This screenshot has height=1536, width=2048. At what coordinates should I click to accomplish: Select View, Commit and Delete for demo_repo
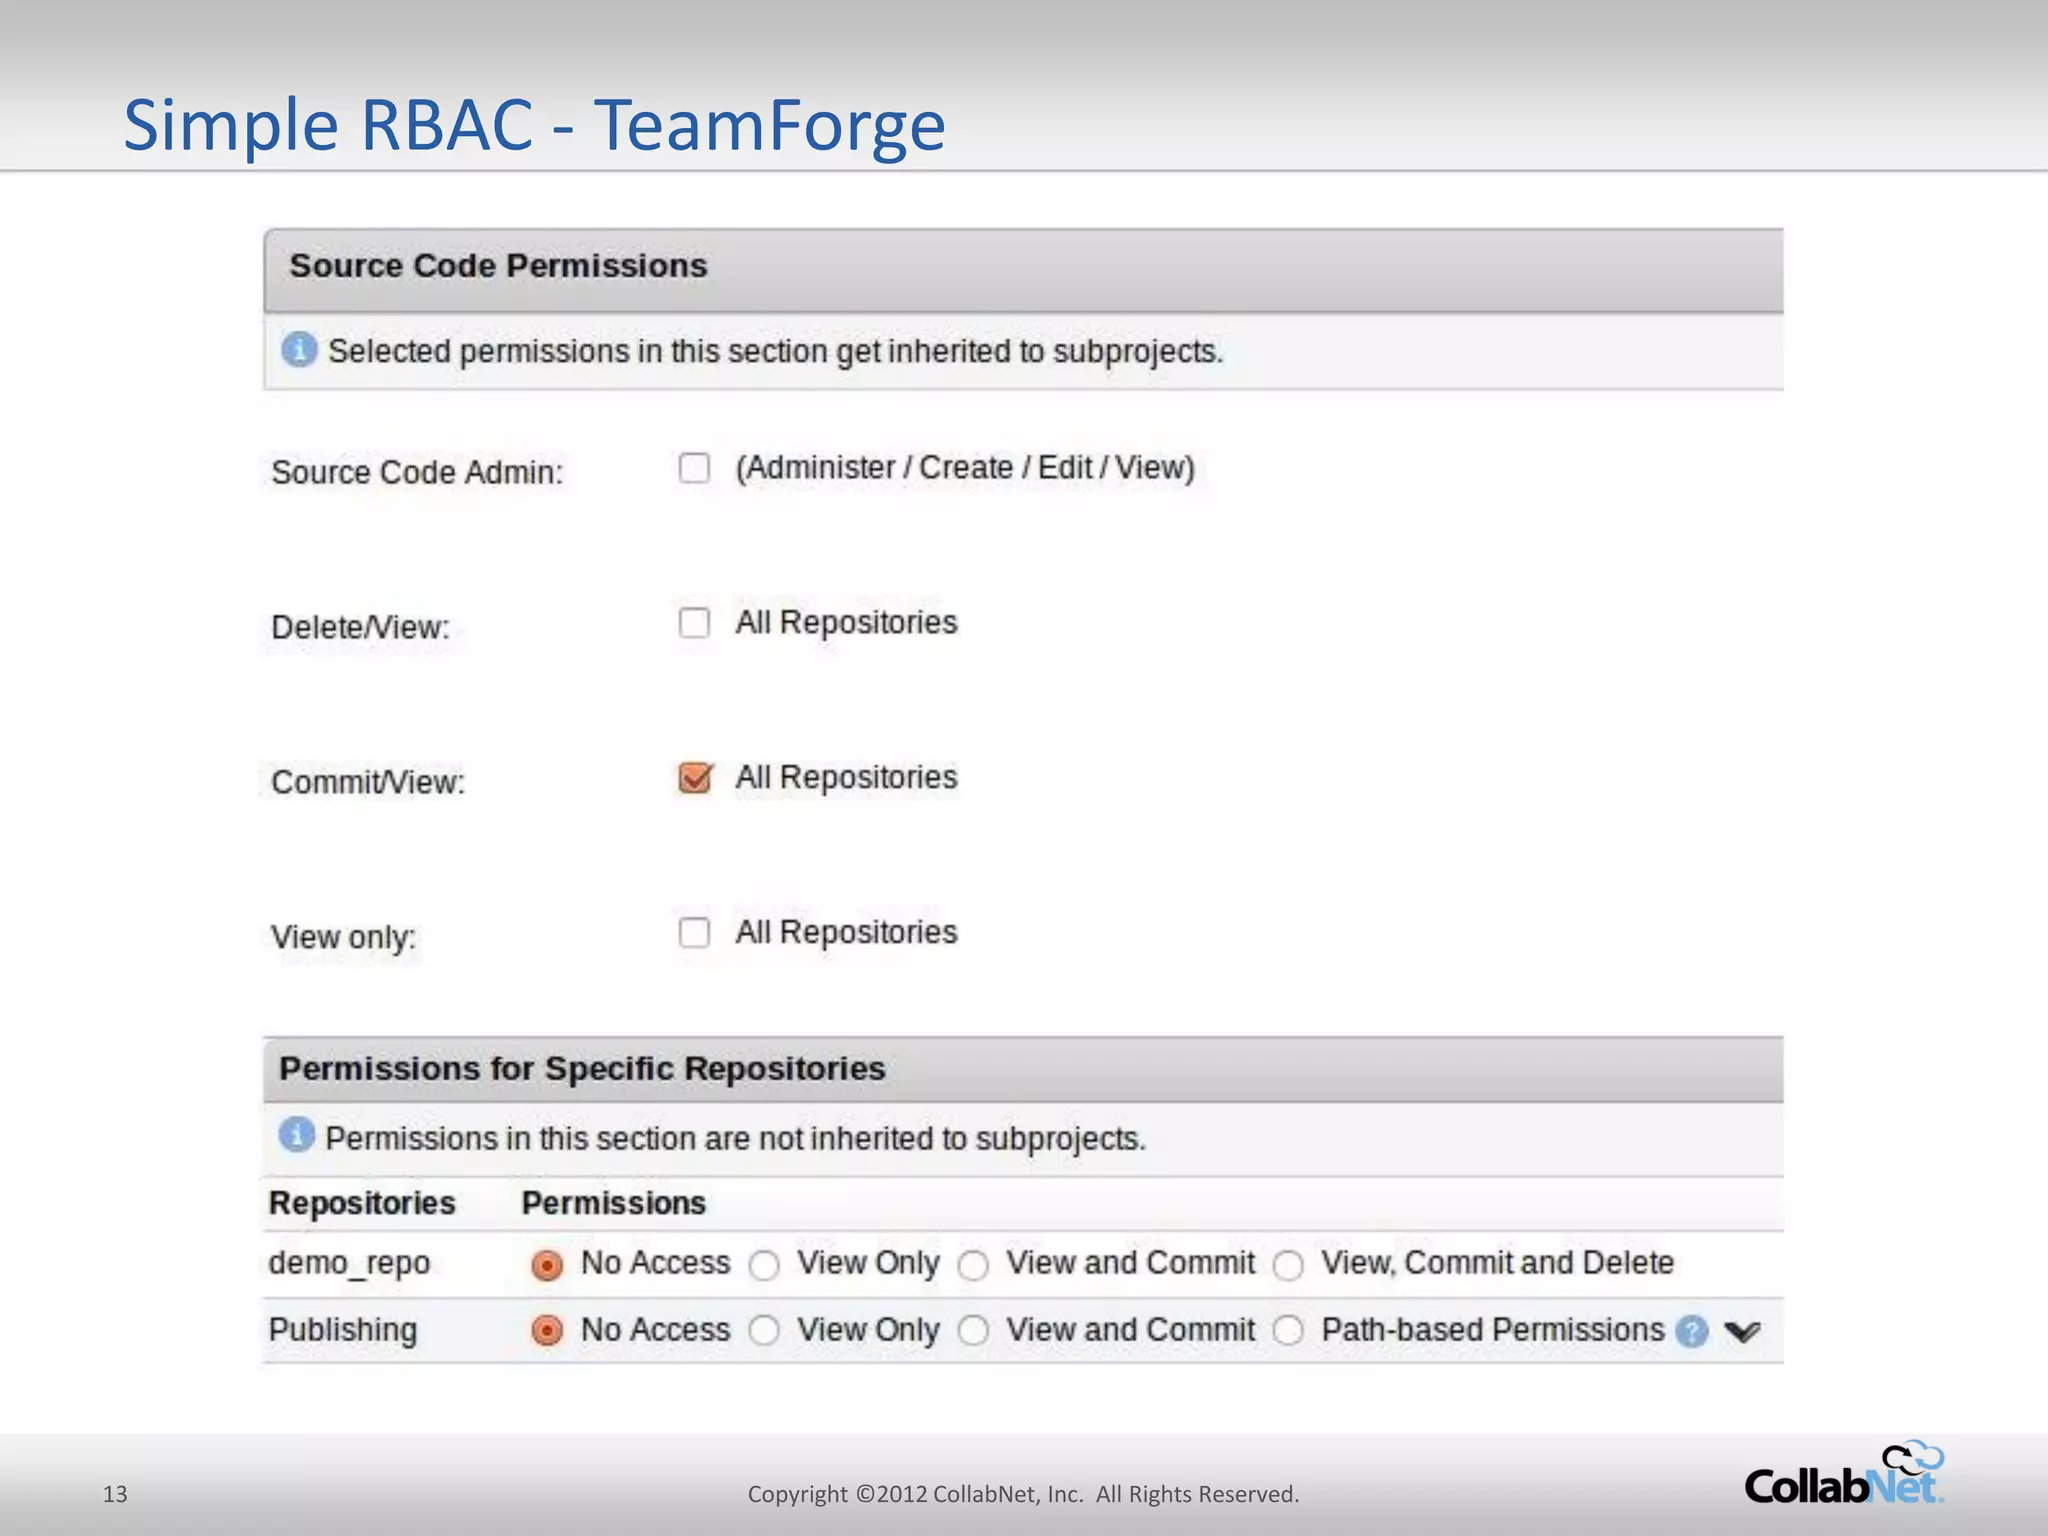1288,1265
